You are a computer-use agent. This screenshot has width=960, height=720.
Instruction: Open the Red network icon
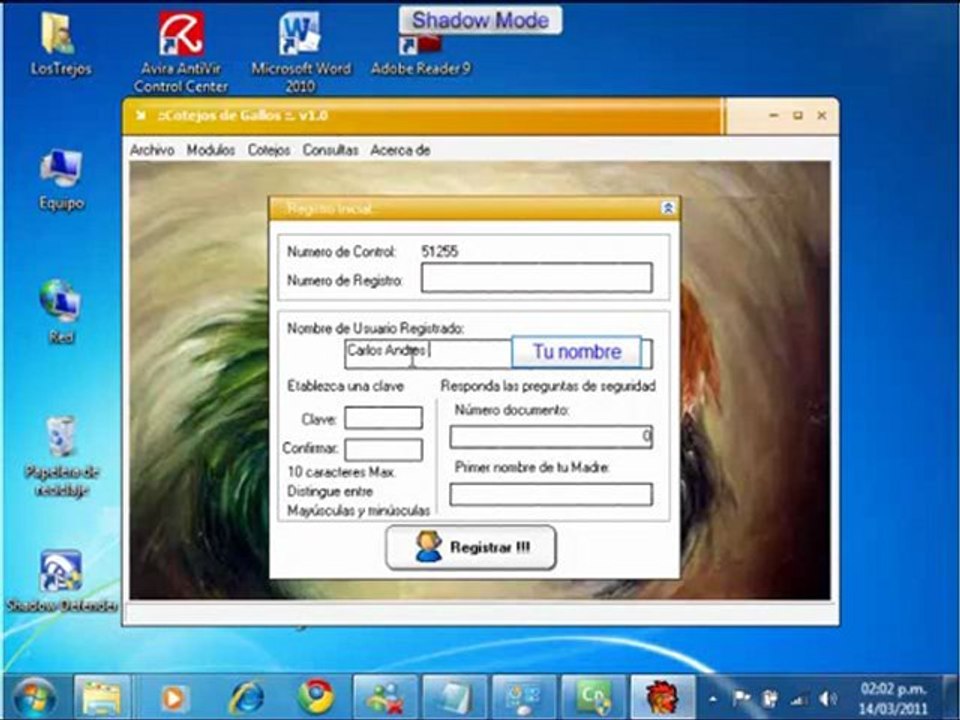(x=61, y=312)
